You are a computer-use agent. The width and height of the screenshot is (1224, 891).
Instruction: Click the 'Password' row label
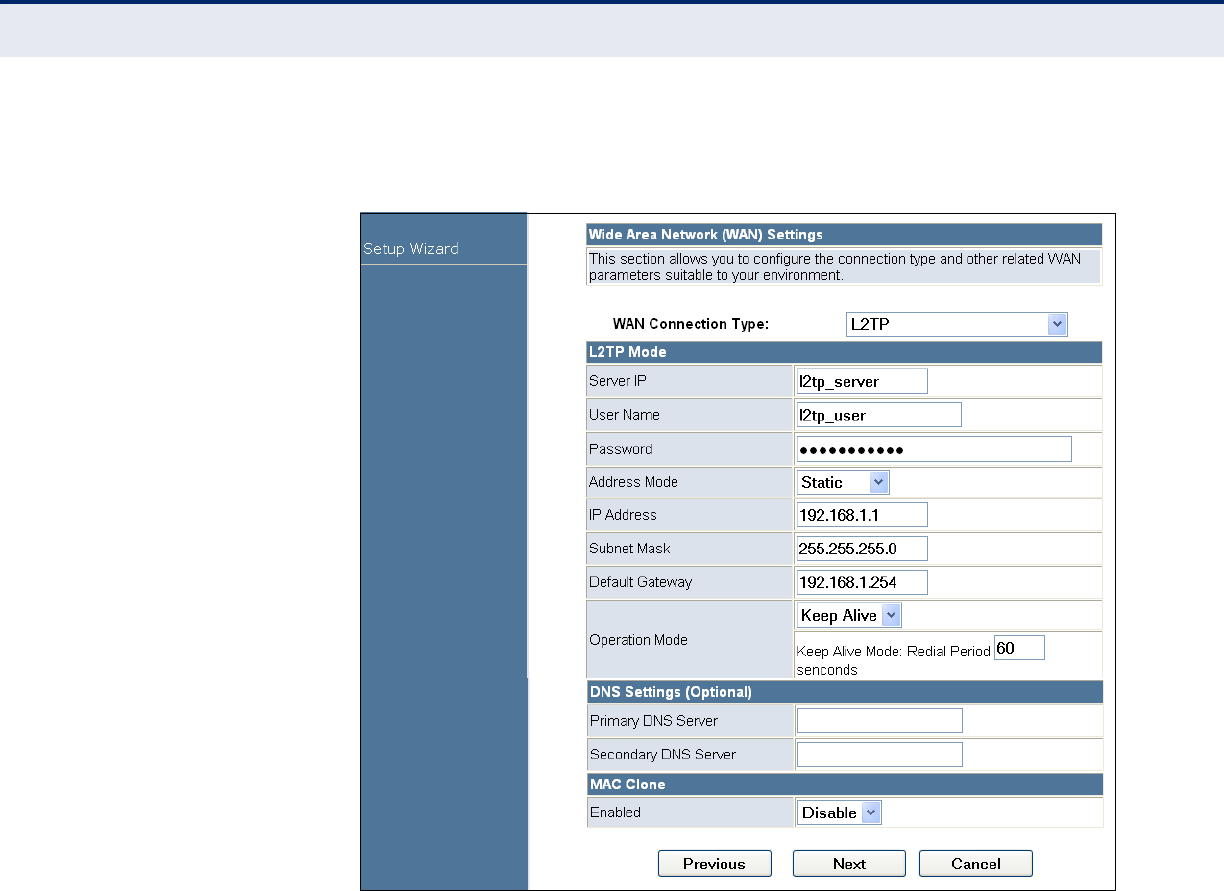click(x=621, y=449)
